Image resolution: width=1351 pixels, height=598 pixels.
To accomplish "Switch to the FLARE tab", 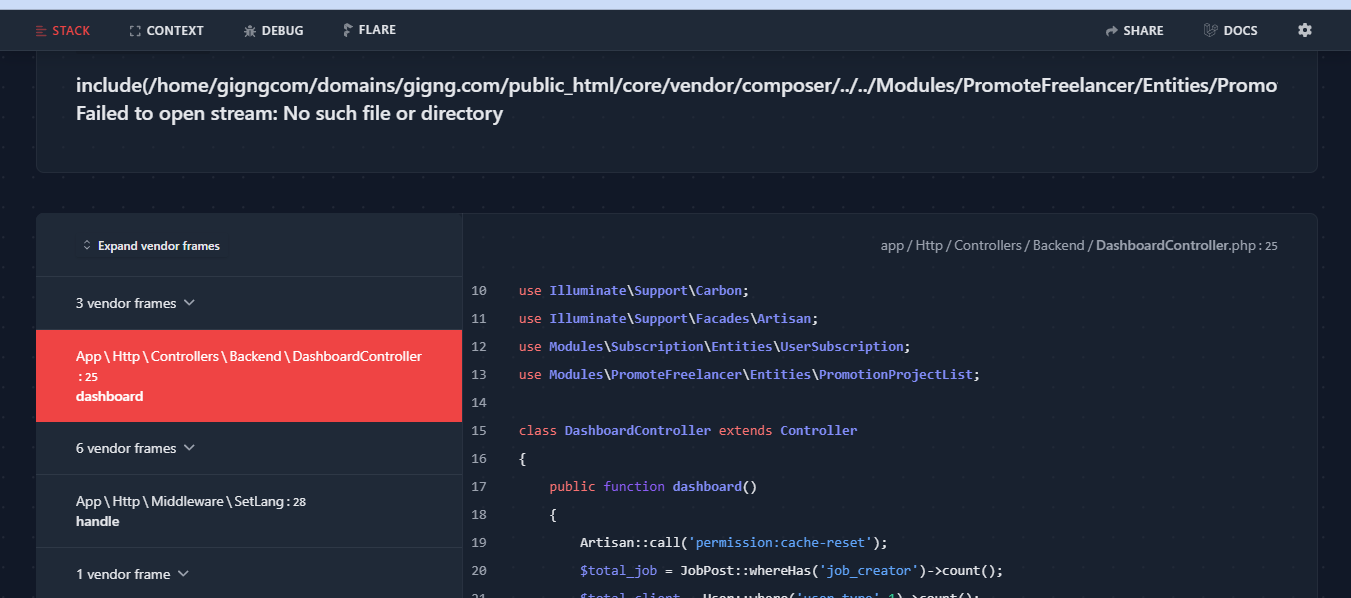I will coord(369,30).
